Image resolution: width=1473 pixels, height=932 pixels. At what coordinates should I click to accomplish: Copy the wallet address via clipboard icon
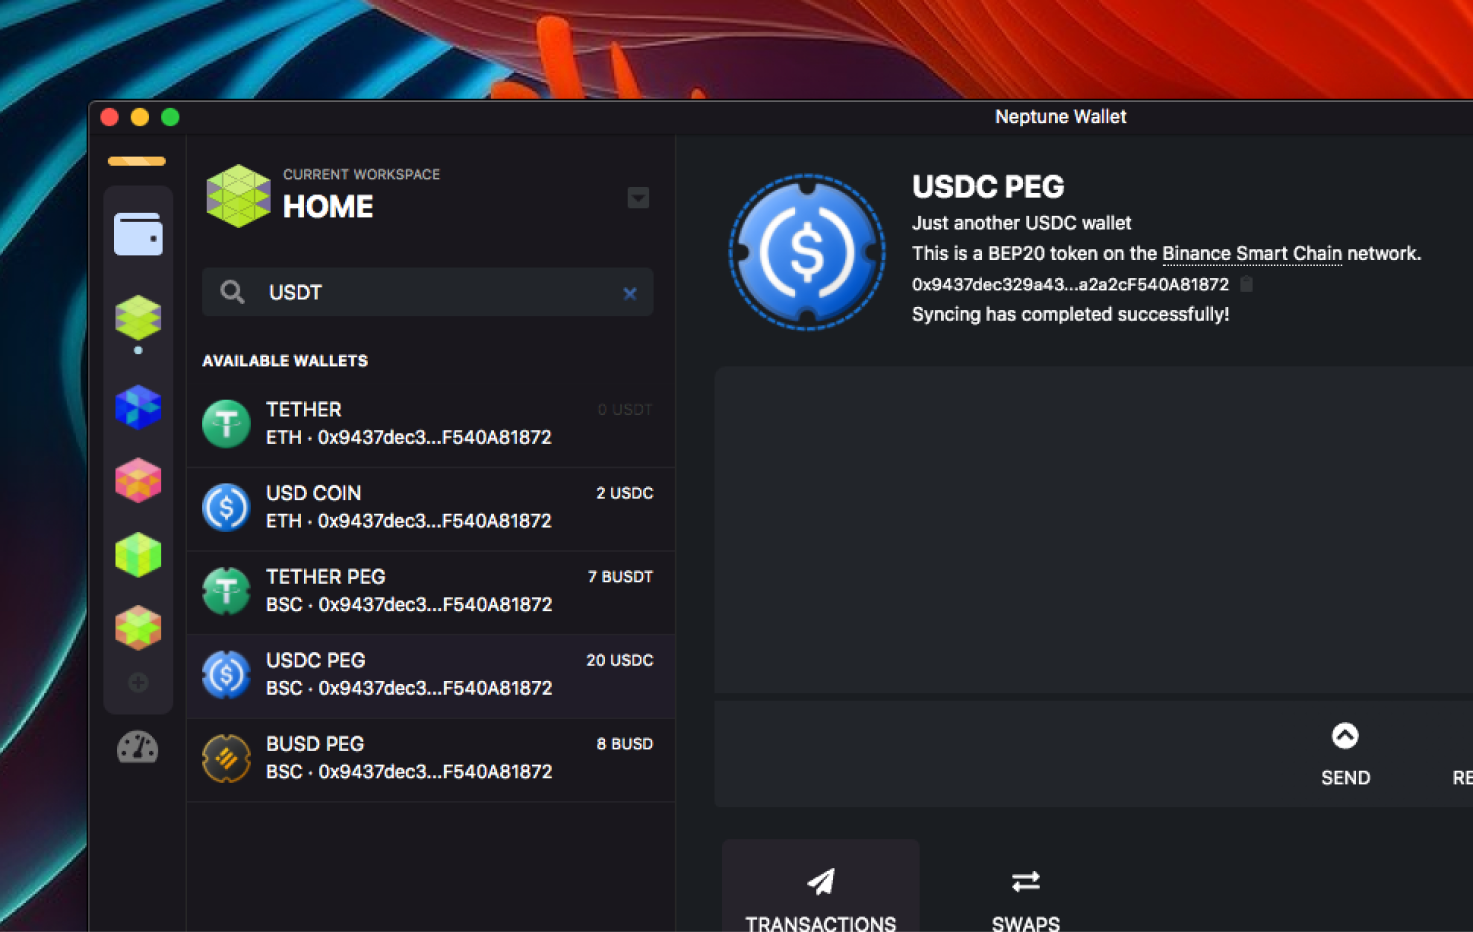1246,284
